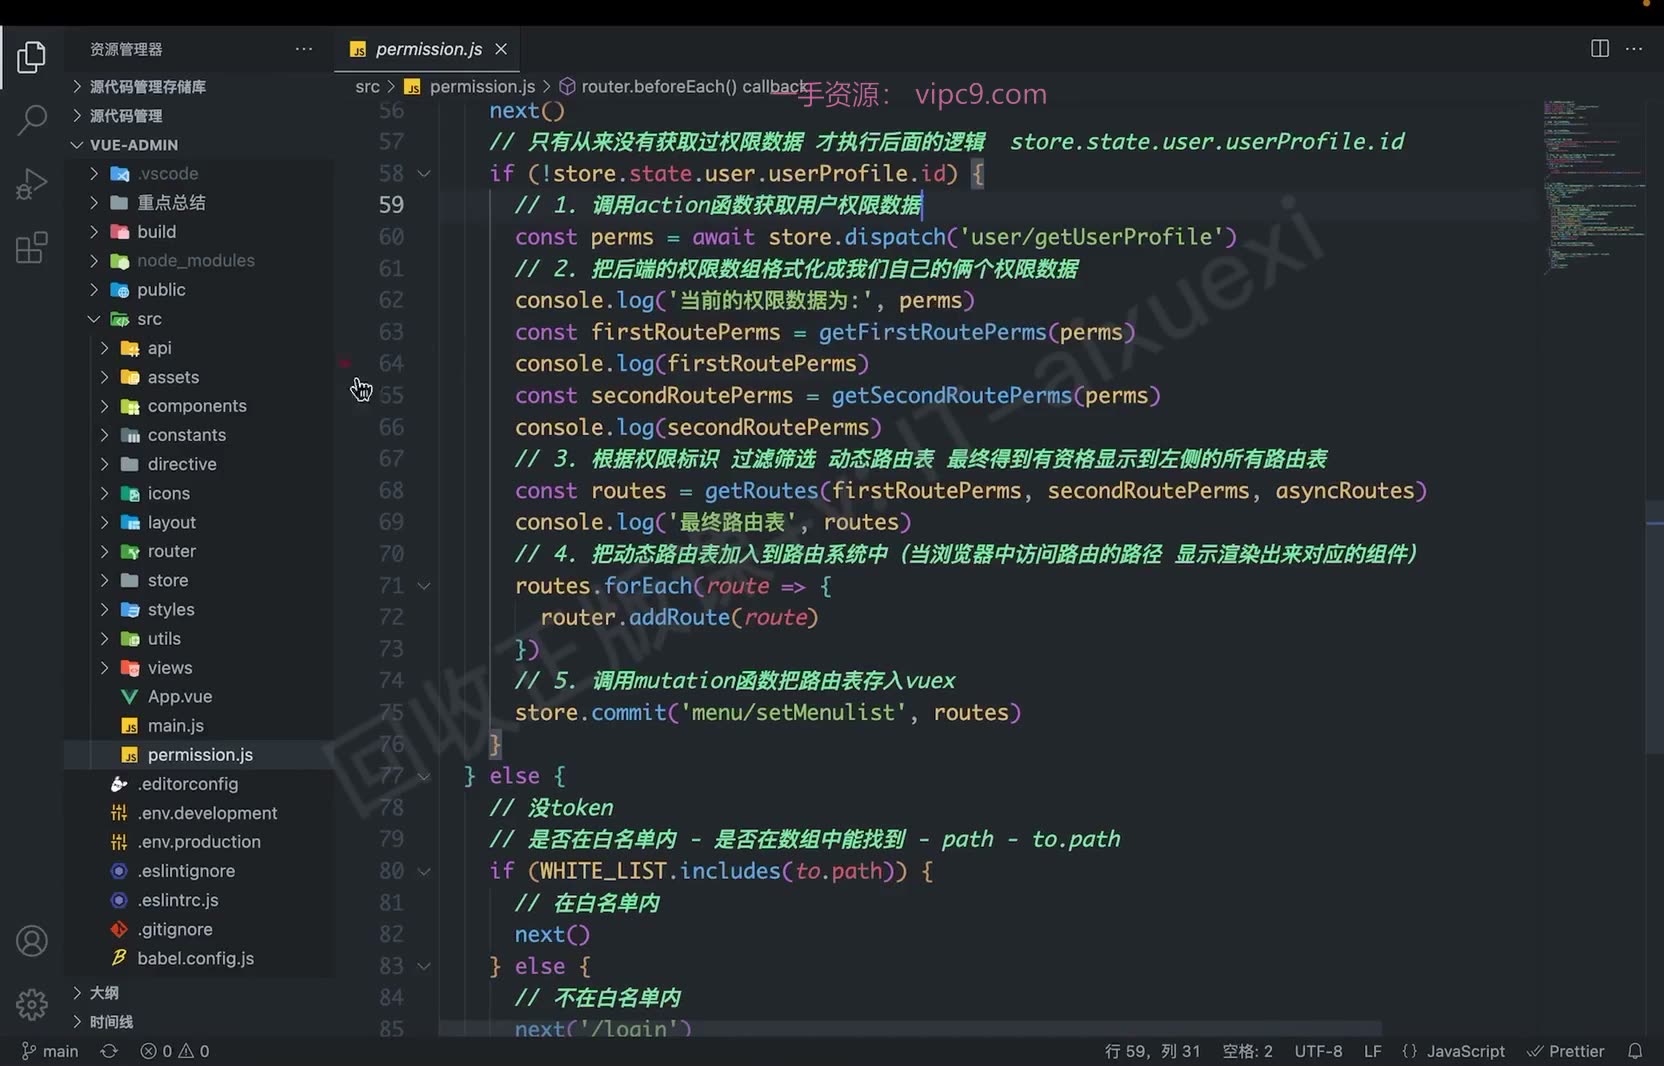The image size is (1664, 1066).
Task: Open the Explorer view in activity bar
Action: pos(31,57)
